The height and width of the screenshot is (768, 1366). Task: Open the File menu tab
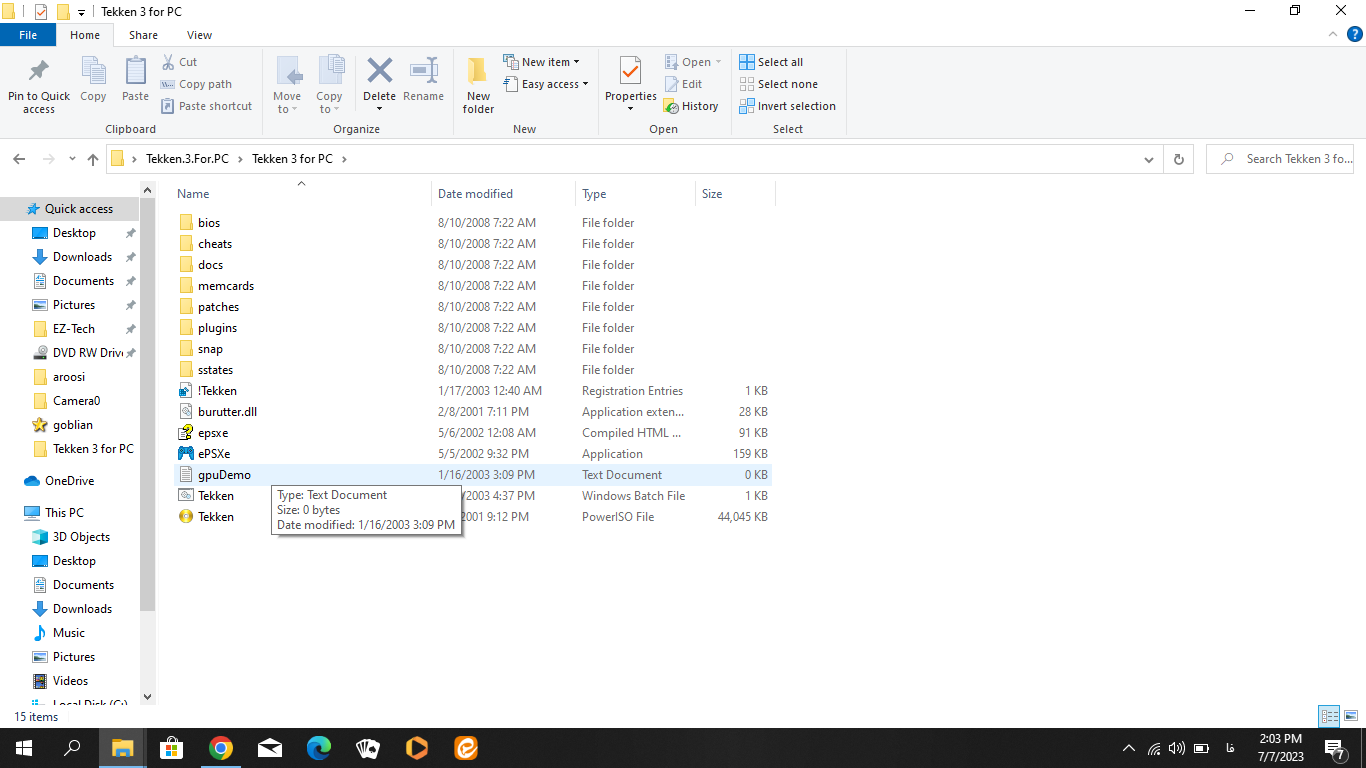(28, 35)
